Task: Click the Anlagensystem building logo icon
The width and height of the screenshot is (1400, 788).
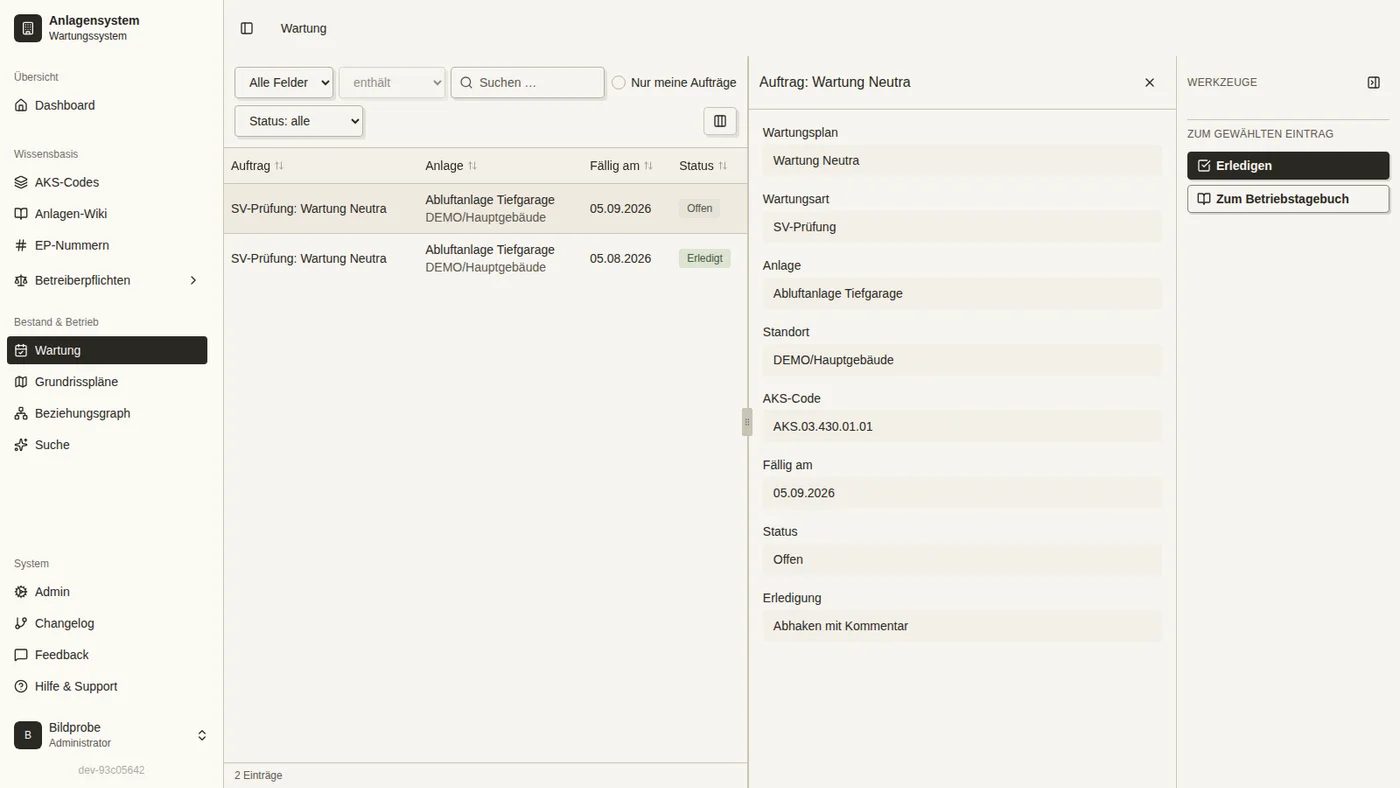Action: point(28,28)
